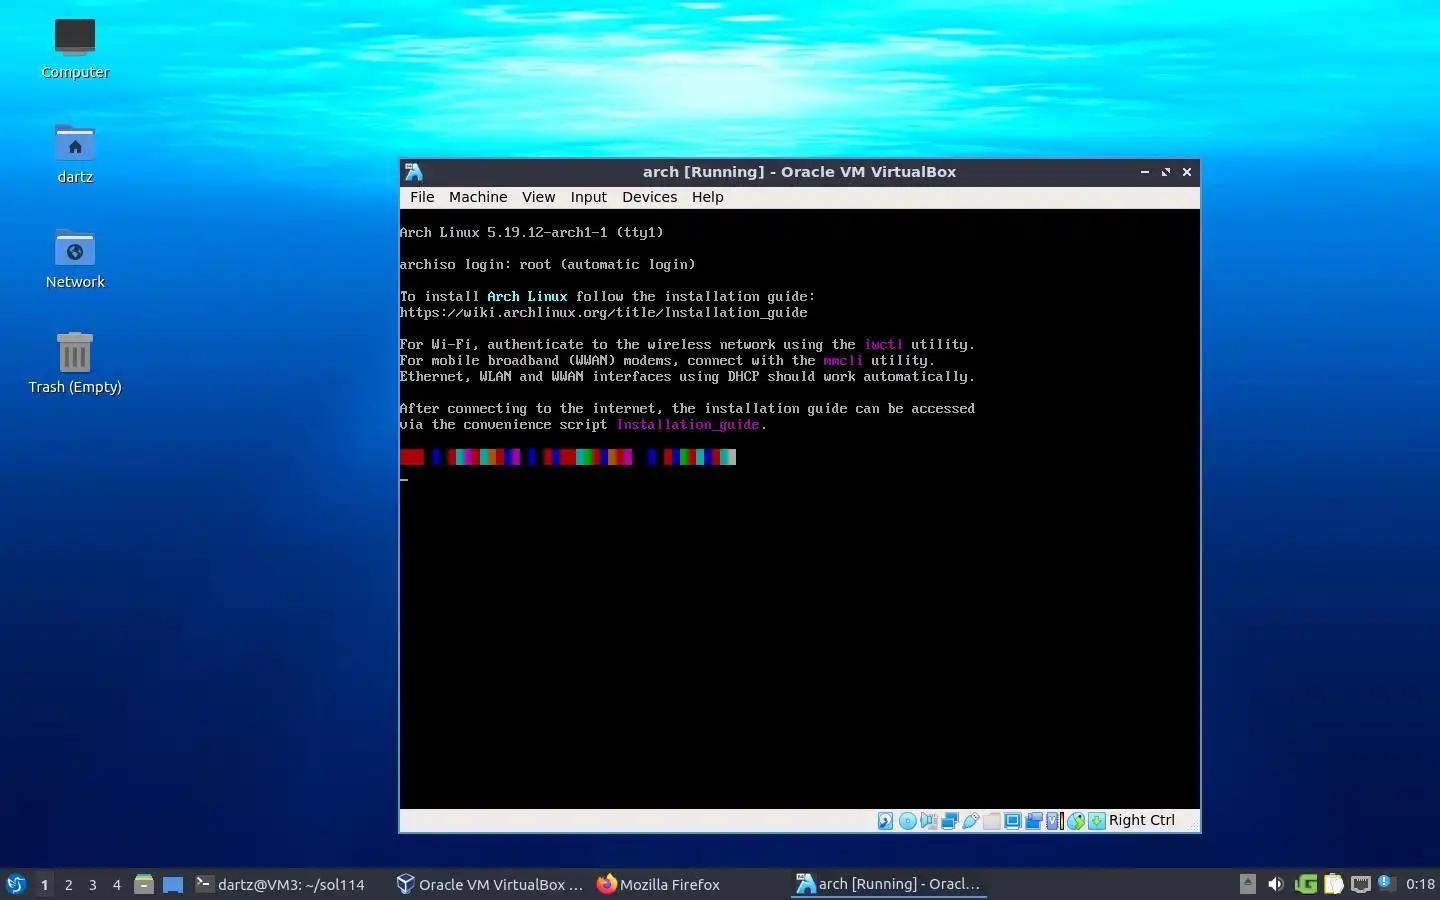The width and height of the screenshot is (1440, 900).
Task: Click the show desktop icon in taskbar
Action: pyautogui.click(x=173, y=884)
